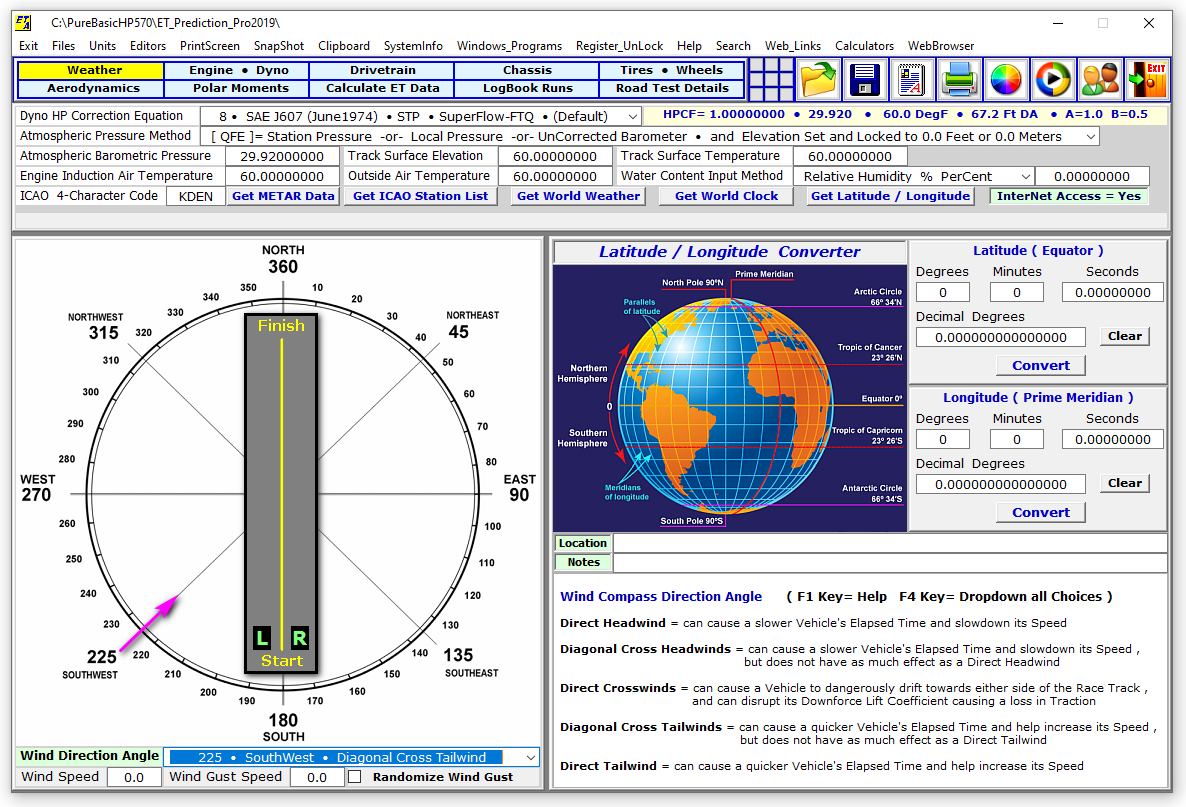Click the Get METAR Data button
The height and width of the screenshot is (807, 1186).
(x=283, y=196)
